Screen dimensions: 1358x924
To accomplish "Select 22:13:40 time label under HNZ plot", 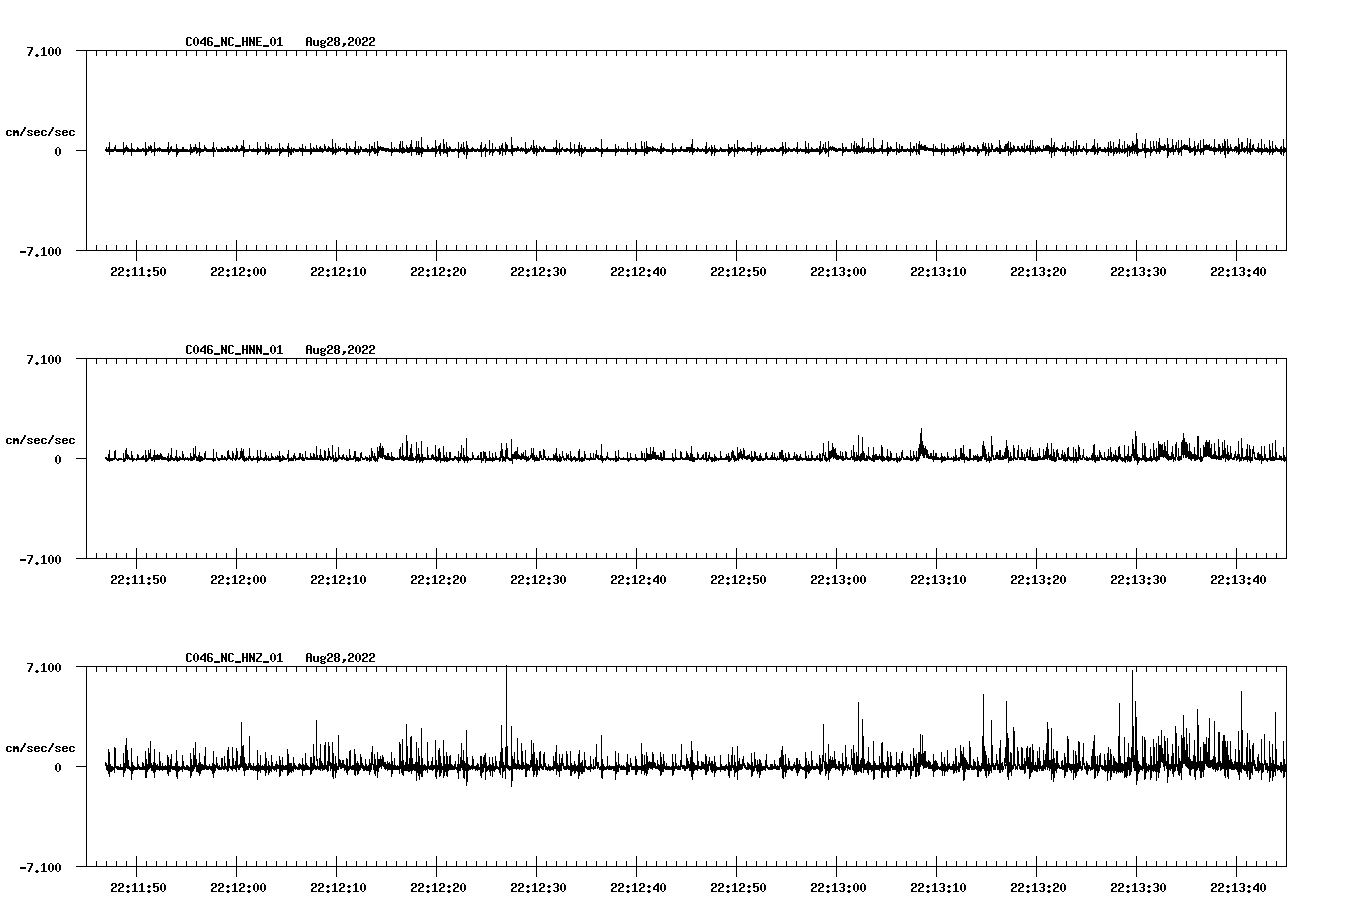I will (1238, 888).
